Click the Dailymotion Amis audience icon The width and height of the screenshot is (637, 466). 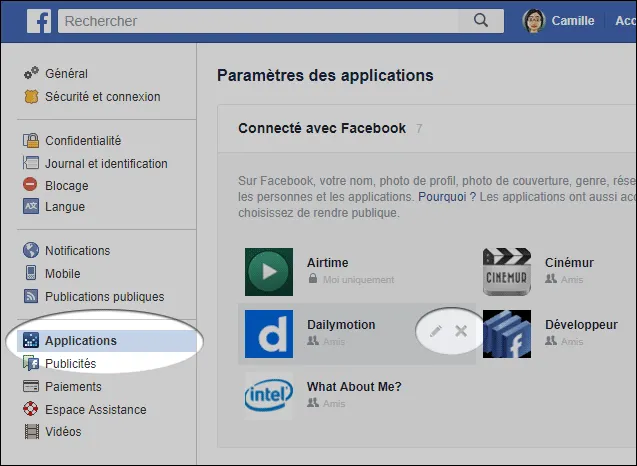pos(313,340)
